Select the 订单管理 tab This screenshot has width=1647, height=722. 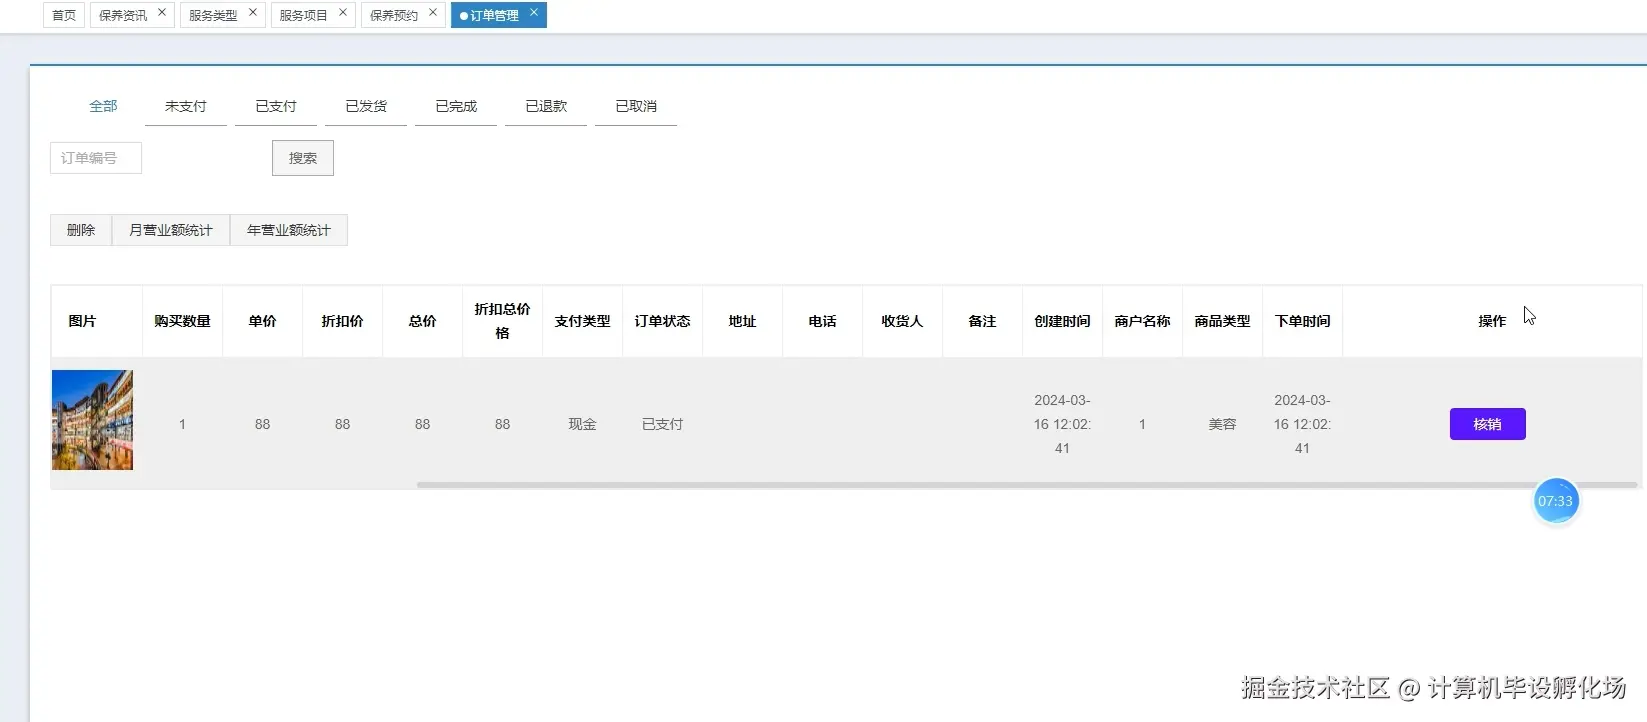point(494,15)
